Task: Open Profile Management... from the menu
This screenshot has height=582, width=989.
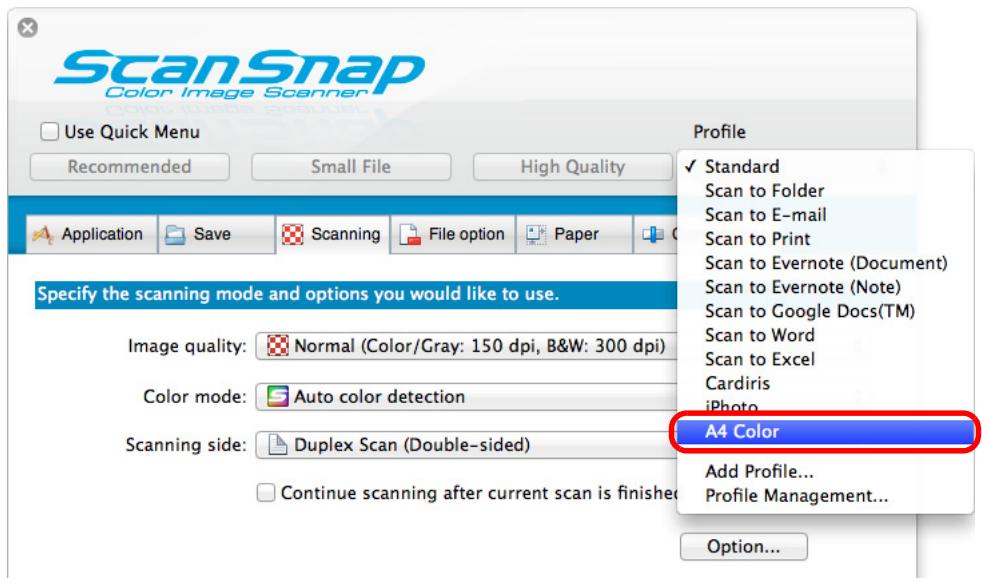Action: pos(826,496)
